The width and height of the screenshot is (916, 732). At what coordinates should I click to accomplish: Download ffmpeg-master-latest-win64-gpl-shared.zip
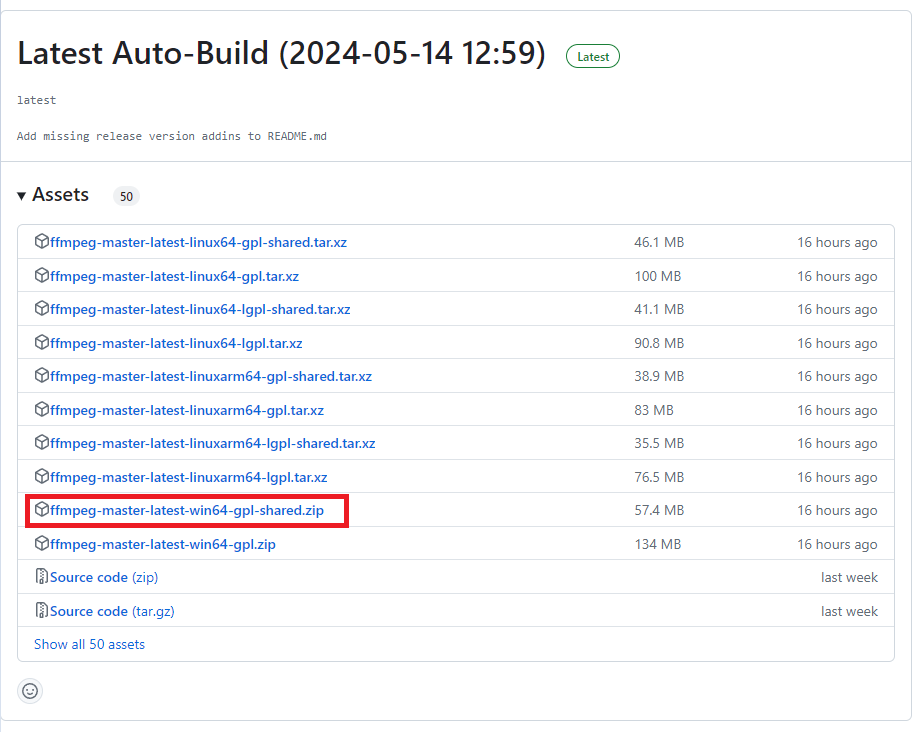(x=187, y=511)
